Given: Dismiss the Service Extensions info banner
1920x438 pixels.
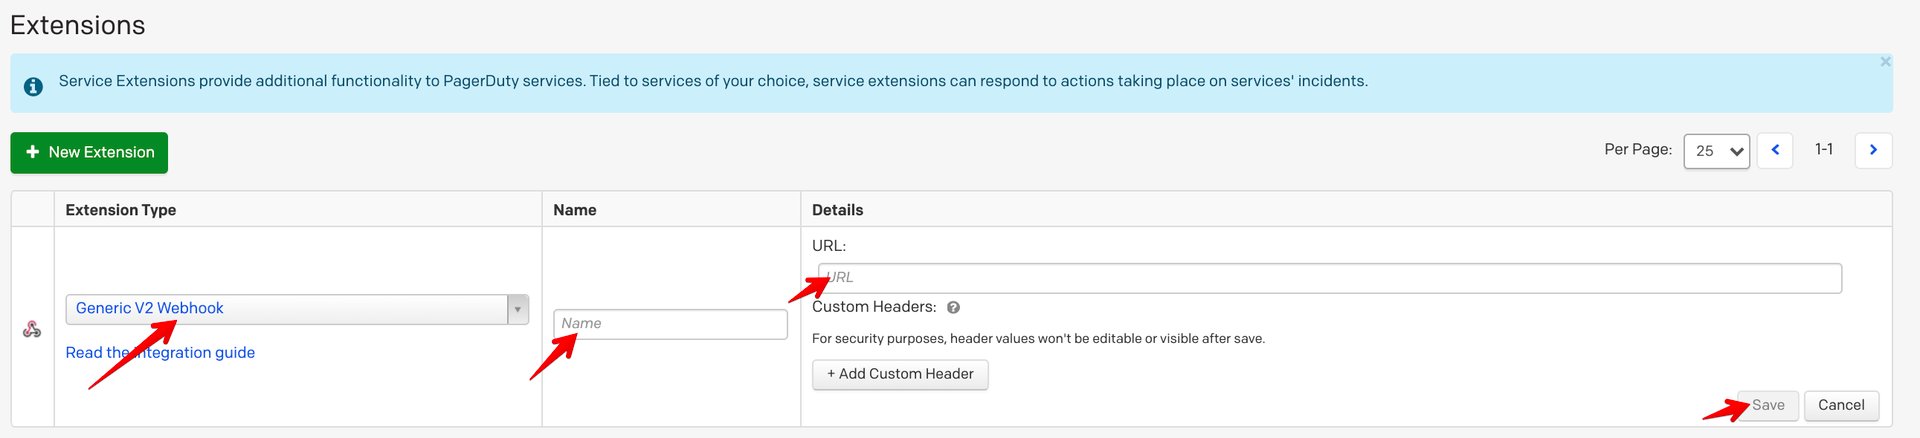Looking at the screenshot, I should [x=1885, y=62].
